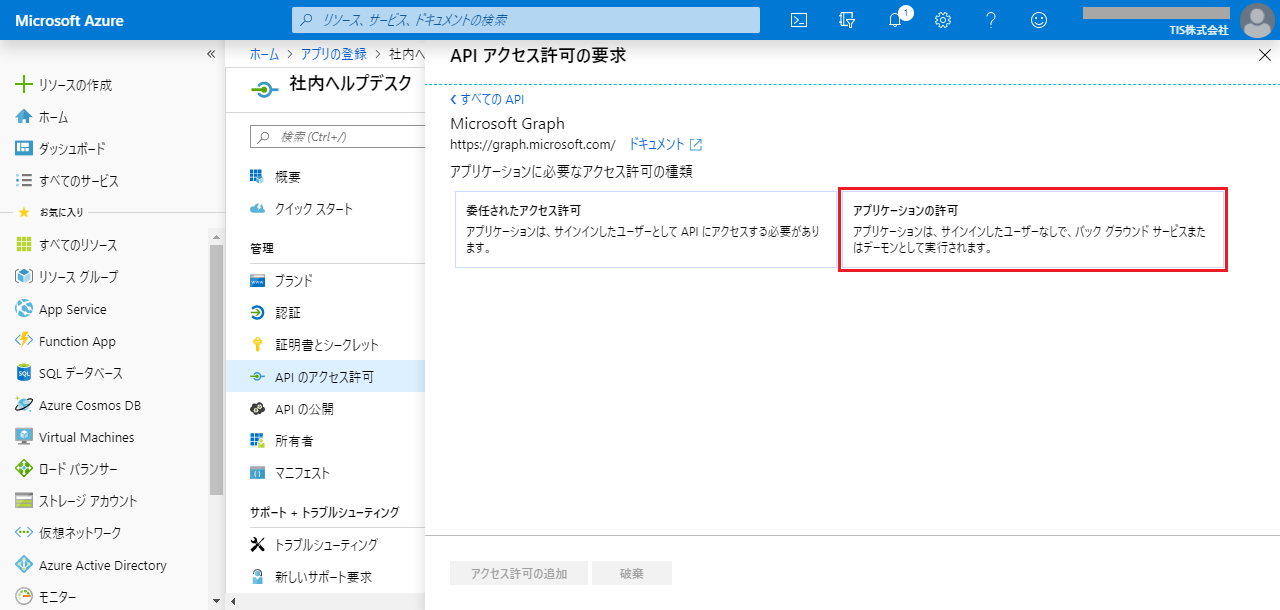
Task: Click the scroll-down arrow of the sidebar
Action: pyautogui.click(x=217, y=601)
